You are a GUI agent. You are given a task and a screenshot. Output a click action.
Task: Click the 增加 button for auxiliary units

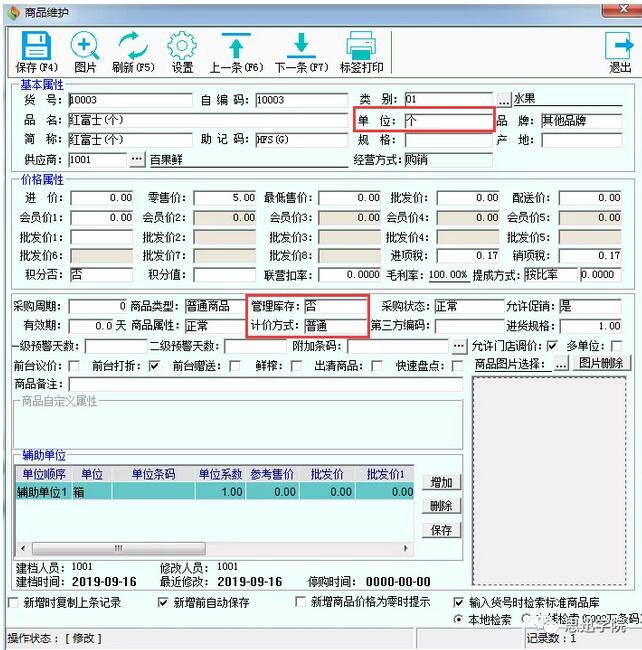tap(441, 482)
